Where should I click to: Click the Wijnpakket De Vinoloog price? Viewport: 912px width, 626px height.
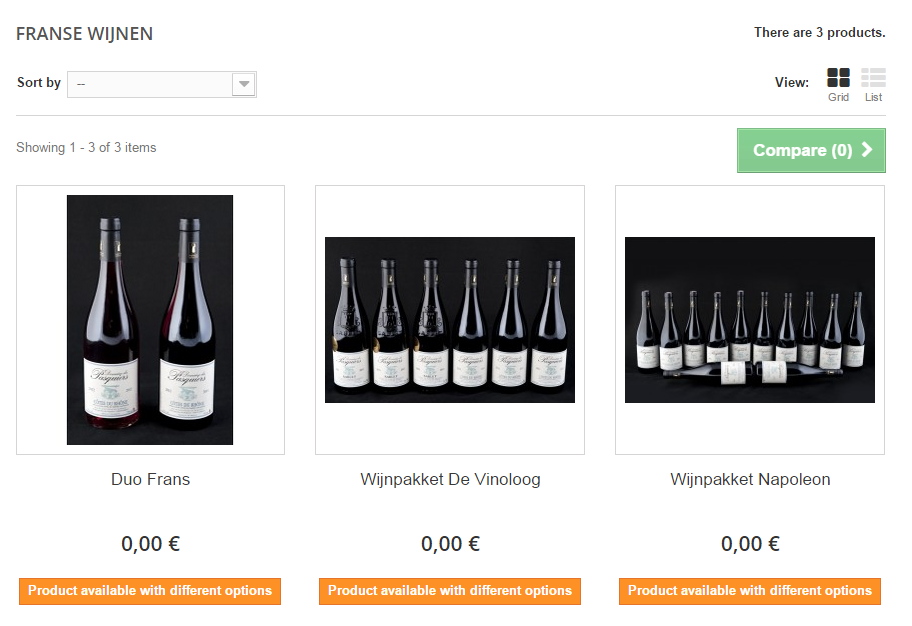click(x=450, y=544)
